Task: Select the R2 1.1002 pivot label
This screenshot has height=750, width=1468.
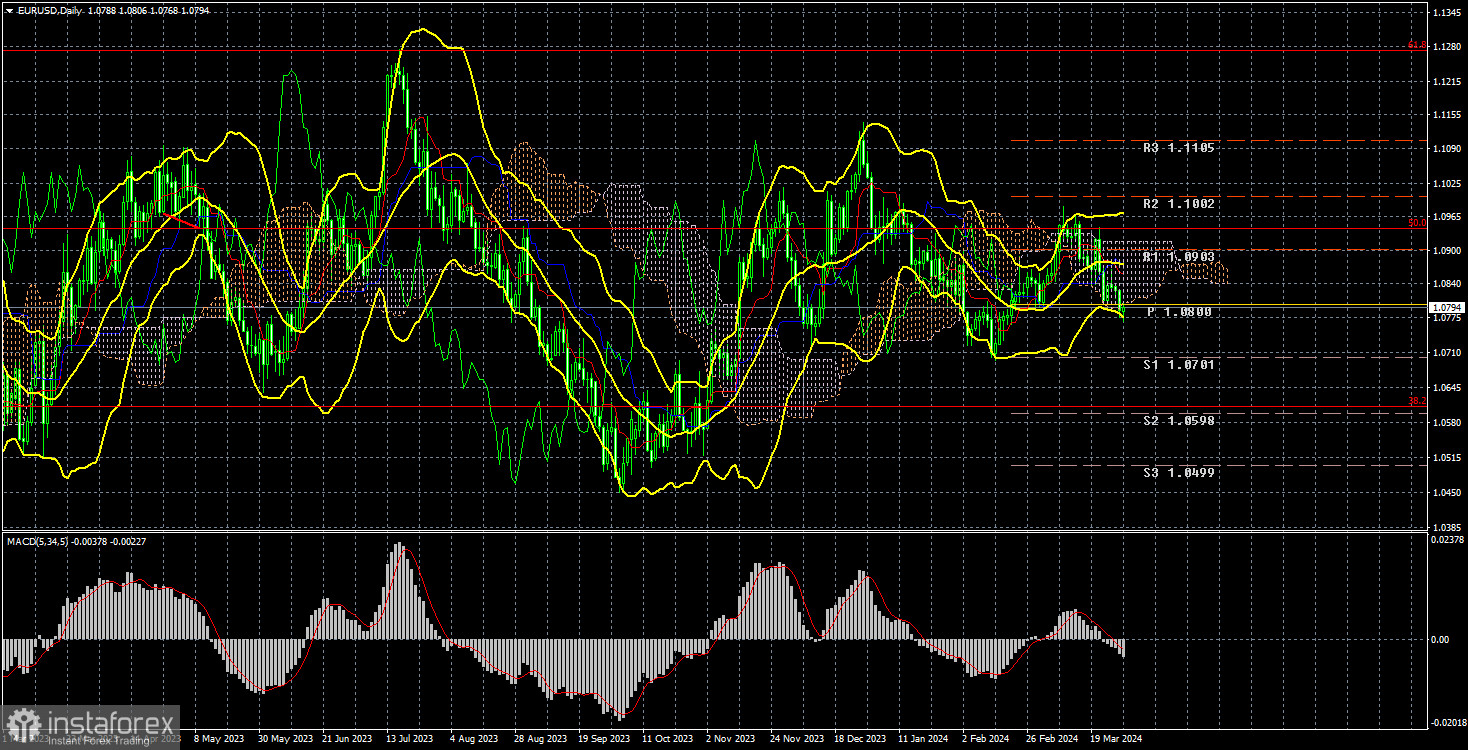Action: pos(1179,204)
